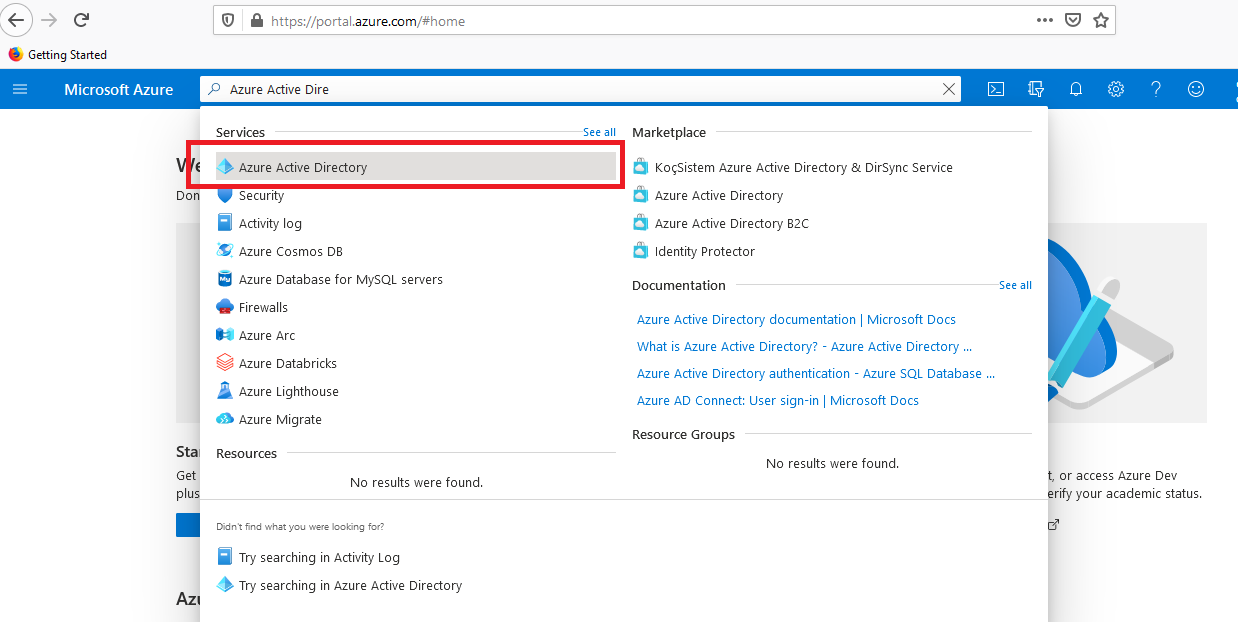The height and width of the screenshot is (622, 1238).
Task: Select Azure Arc text in Services
Action: pos(267,335)
